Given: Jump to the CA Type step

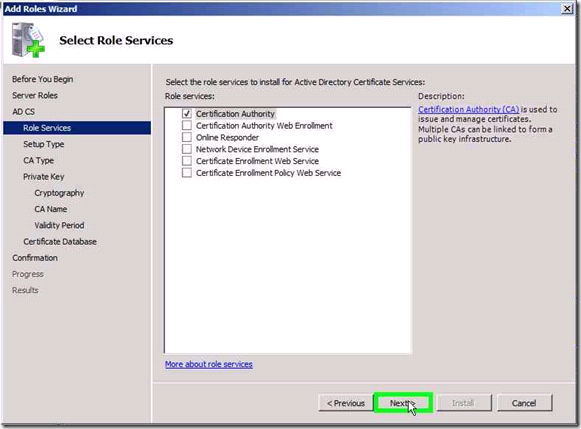Looking at the screenshot, I should (39, 160).
